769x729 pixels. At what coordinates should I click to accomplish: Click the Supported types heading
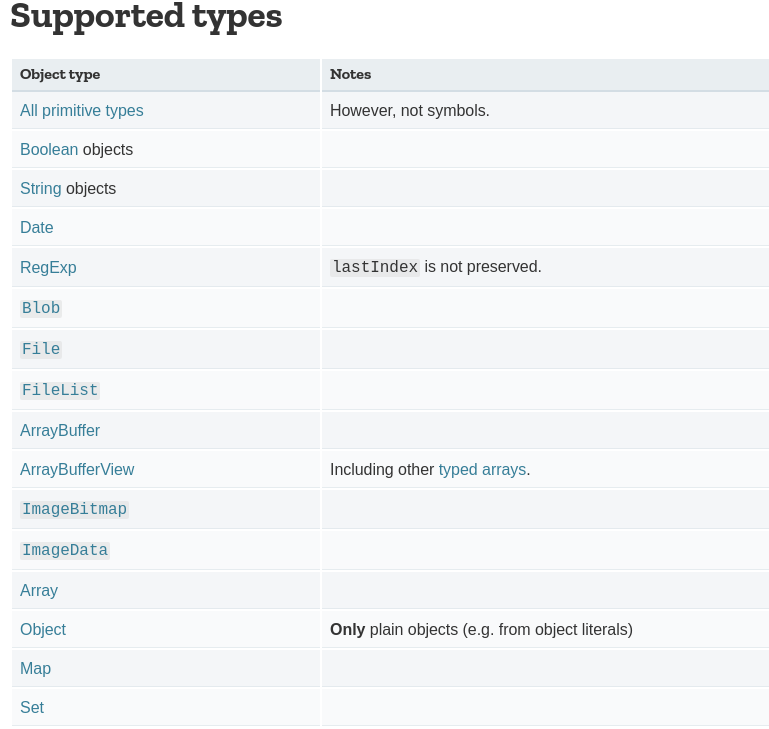(x=146, y=17)
